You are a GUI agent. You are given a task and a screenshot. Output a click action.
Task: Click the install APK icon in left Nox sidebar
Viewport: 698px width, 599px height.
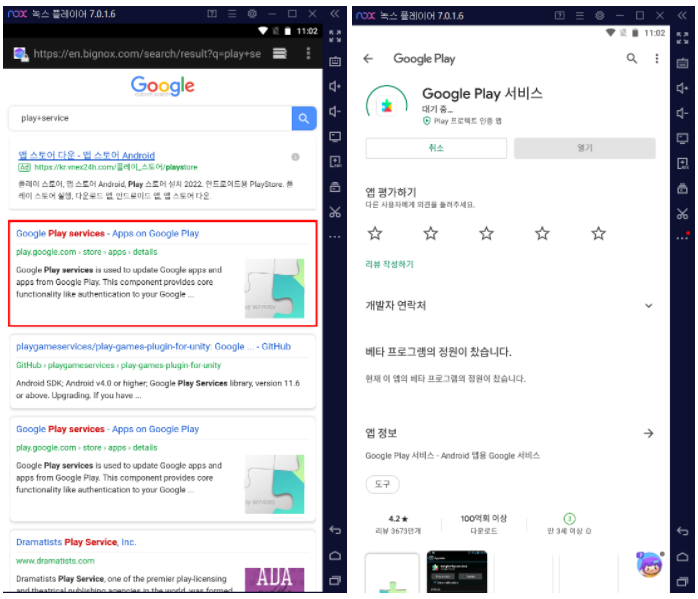[335, 162]
